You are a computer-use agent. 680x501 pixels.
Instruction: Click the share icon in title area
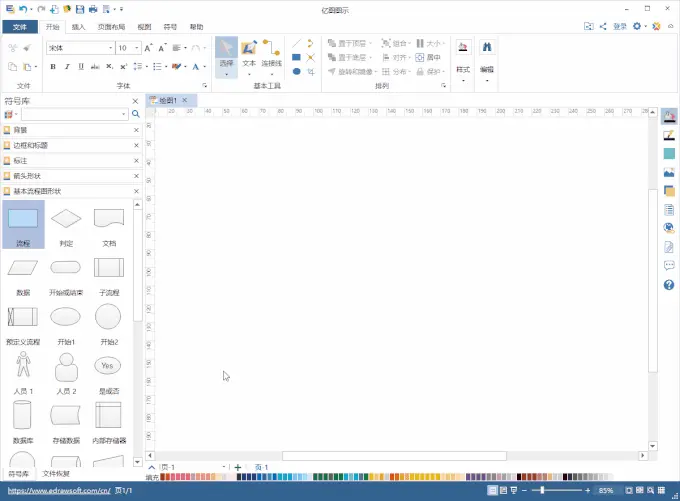603,26
